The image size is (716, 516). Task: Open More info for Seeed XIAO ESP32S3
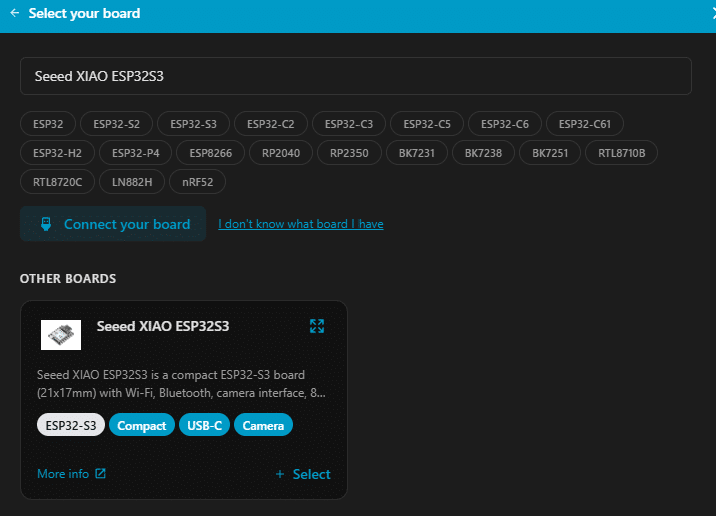click(72, 474)
